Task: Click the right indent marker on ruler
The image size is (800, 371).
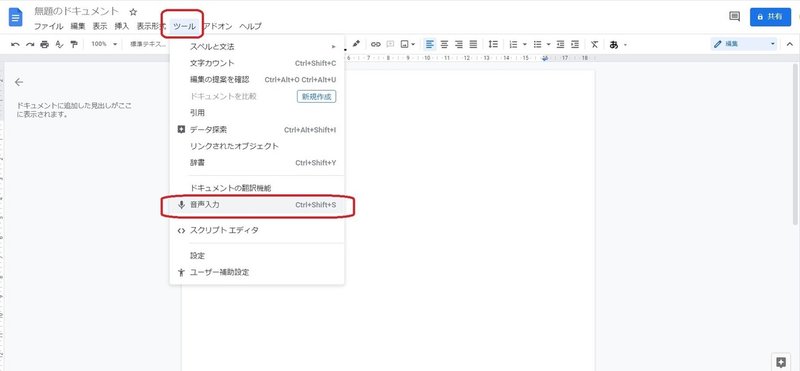Action: coord(545,58)
